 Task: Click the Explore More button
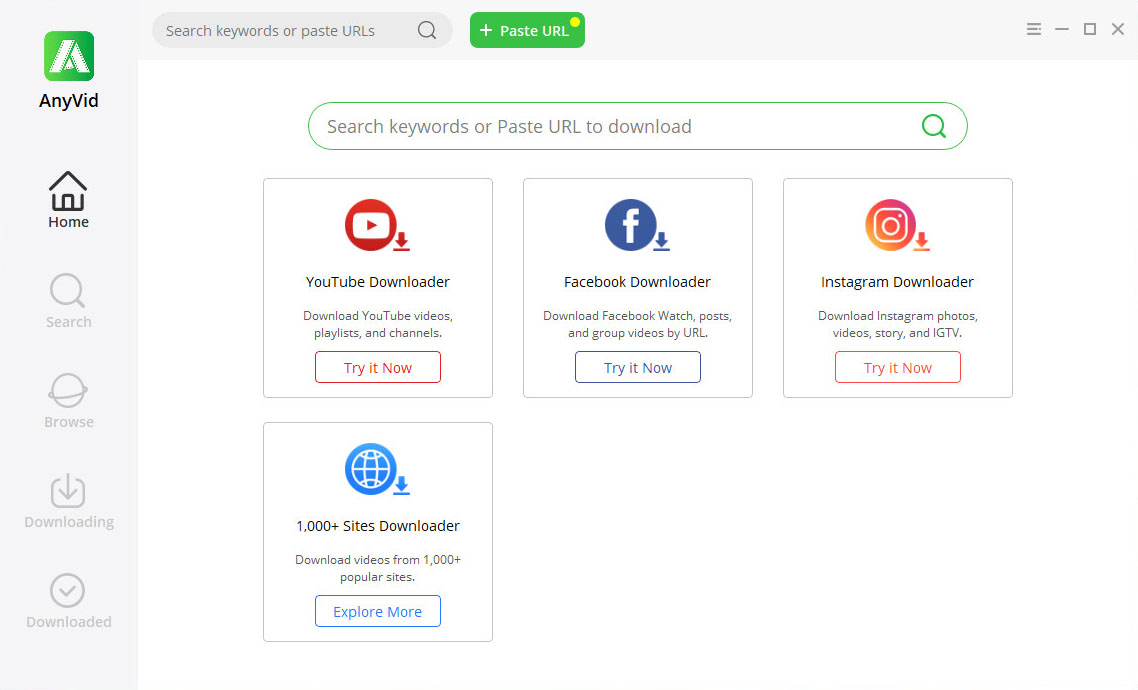click(x=378, y=611)
